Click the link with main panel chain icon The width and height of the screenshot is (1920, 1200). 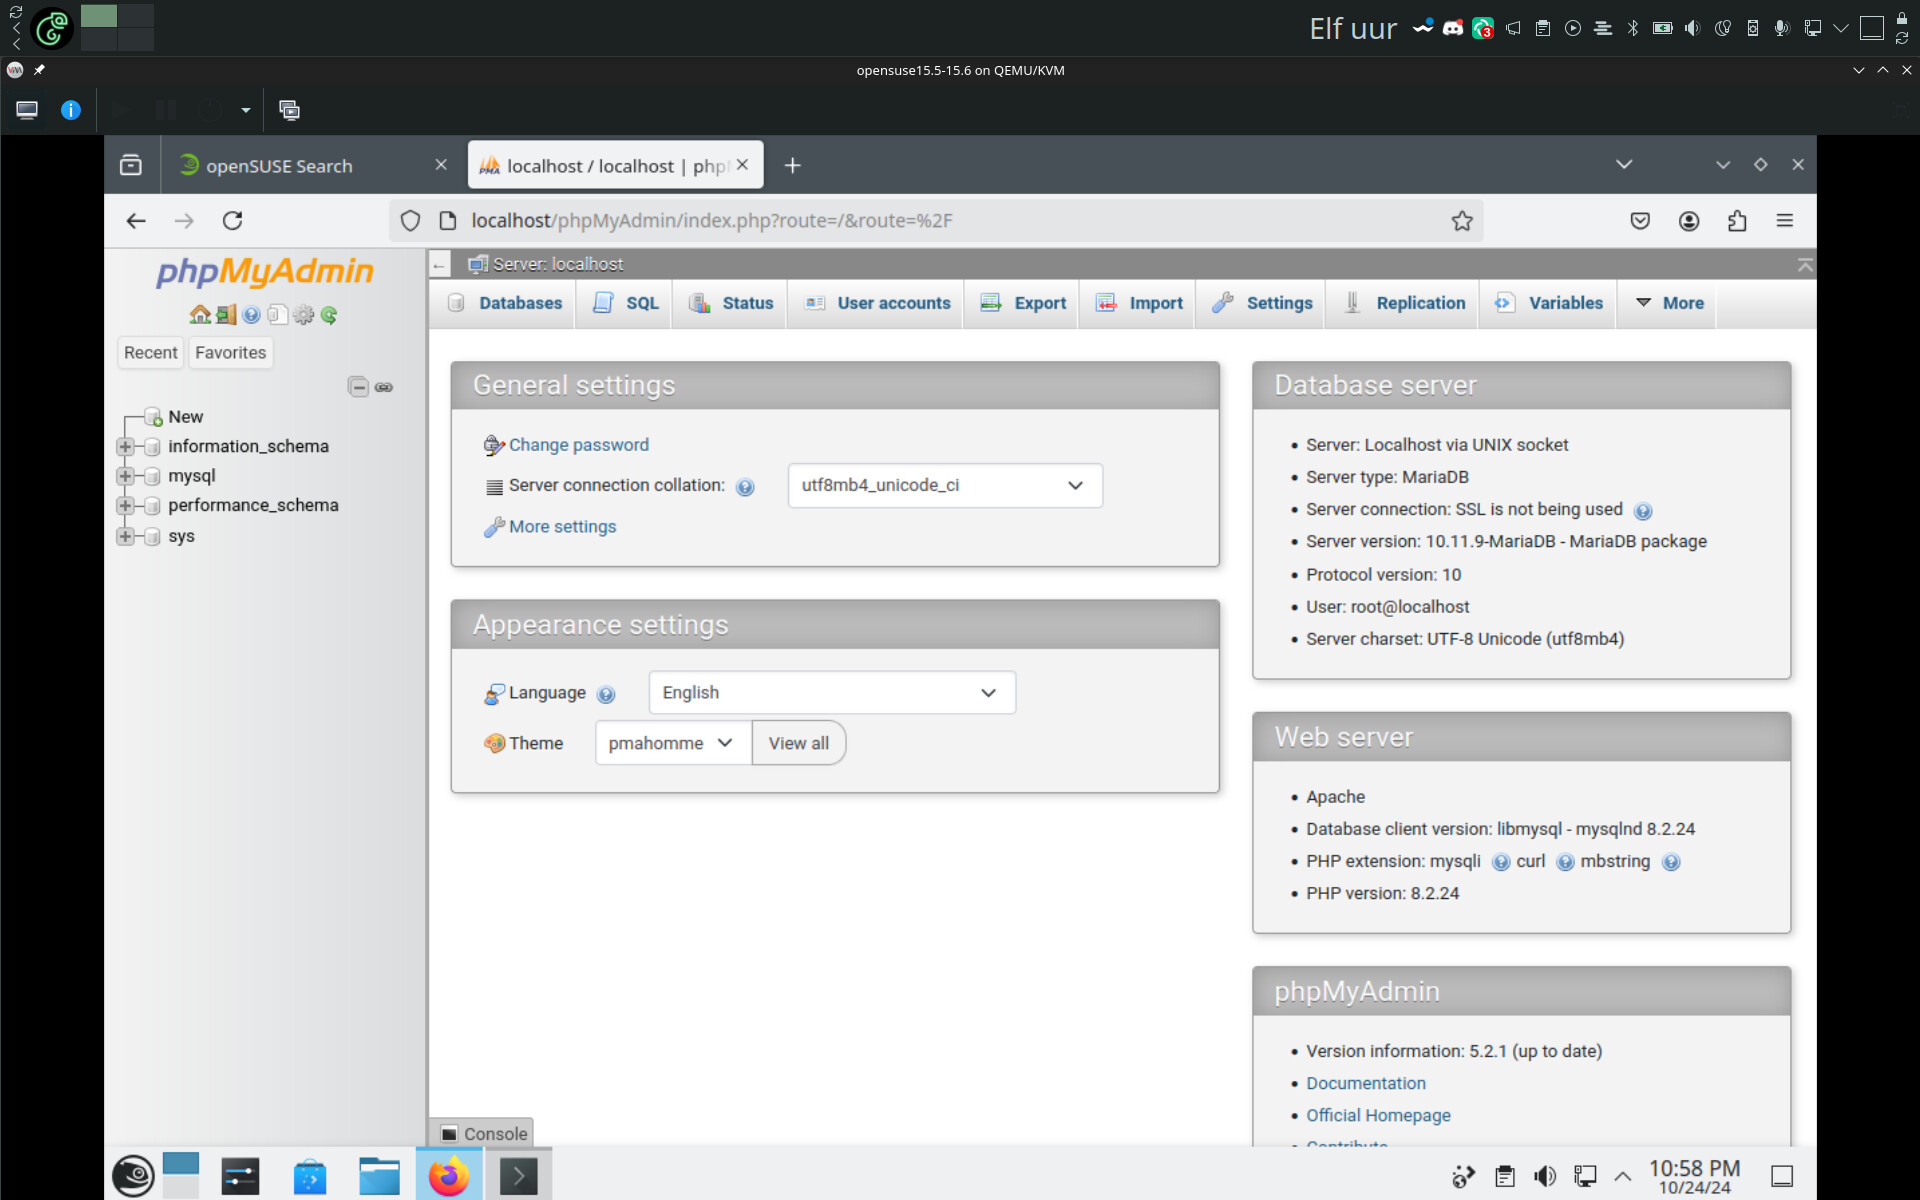[x=384, y=387]
